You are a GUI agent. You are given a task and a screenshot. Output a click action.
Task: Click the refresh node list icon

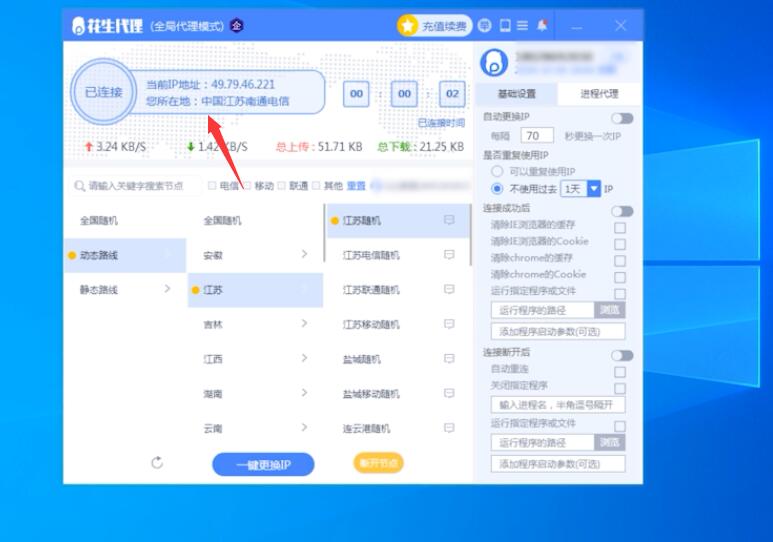coord(157,463)
